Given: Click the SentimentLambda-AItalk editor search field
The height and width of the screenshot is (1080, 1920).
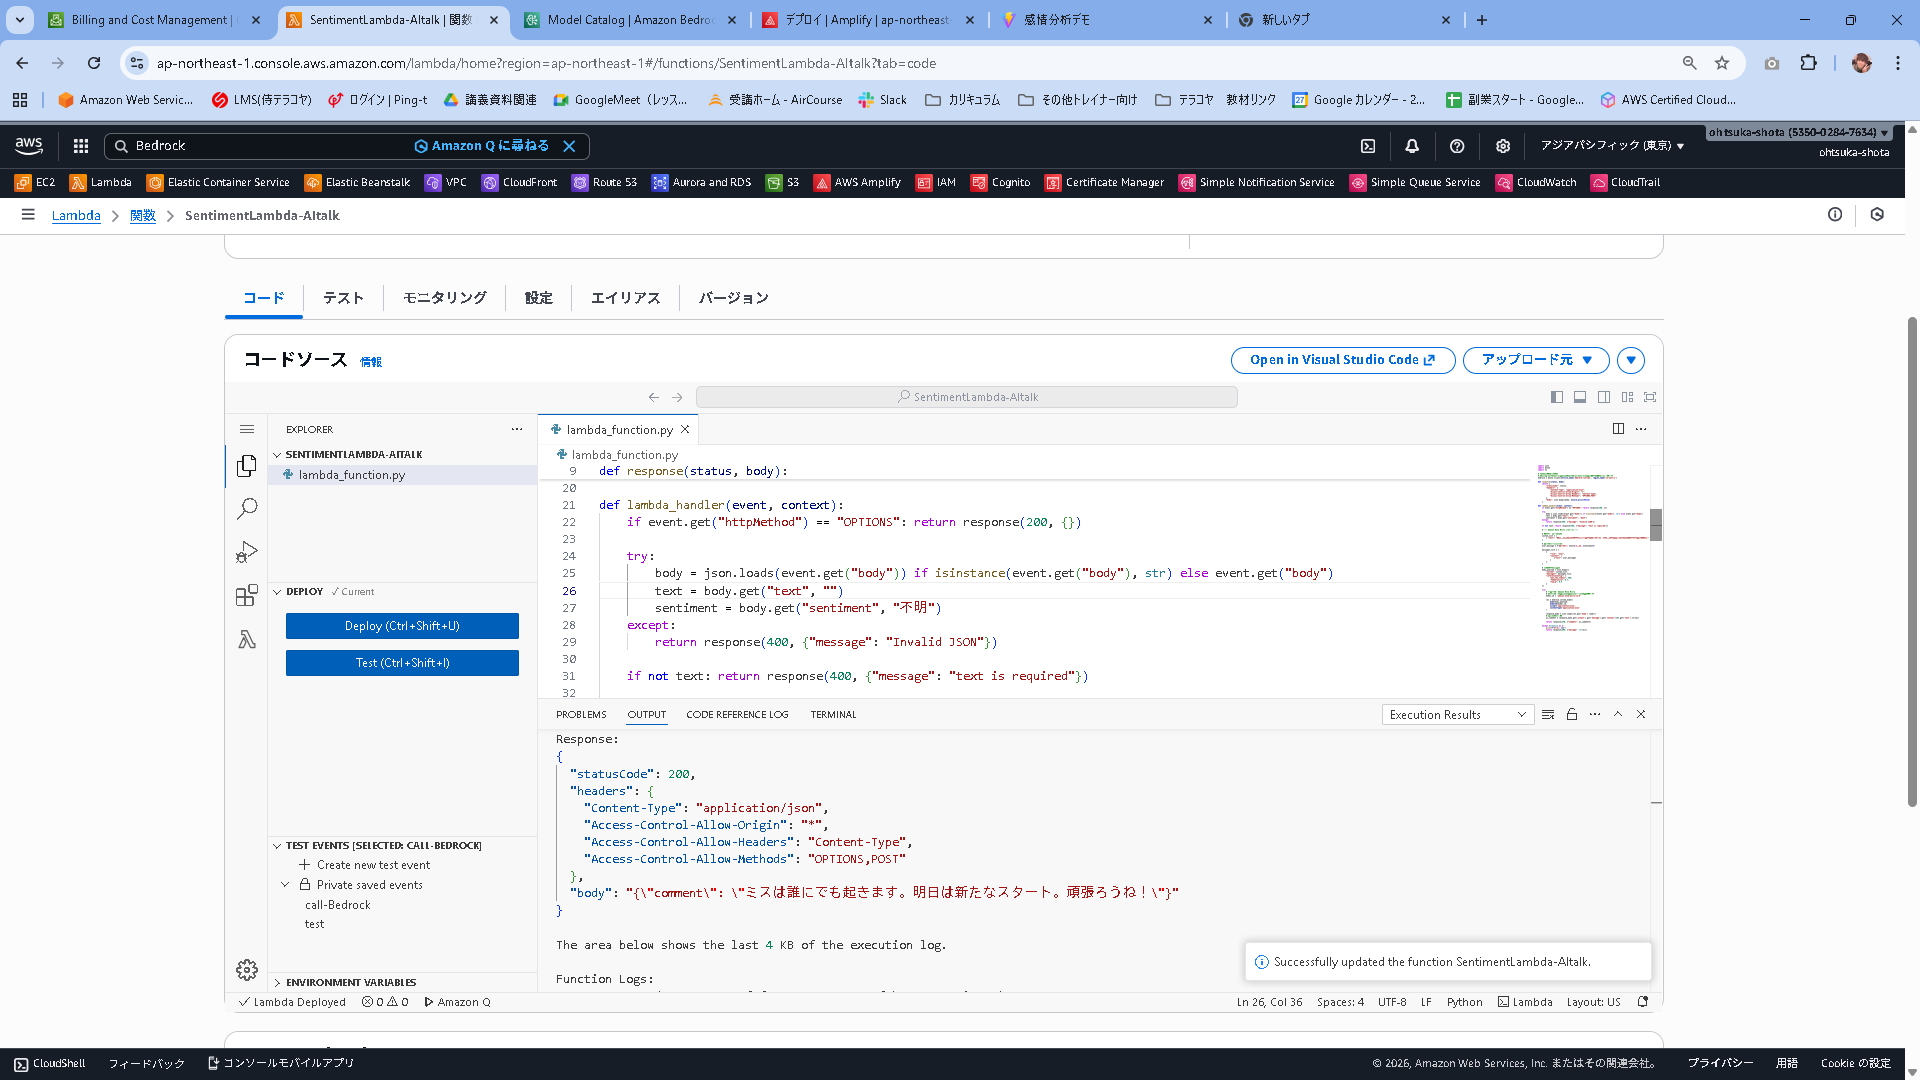Looking at the screenshot, I should pyautogui.click(x=966, y=397).
